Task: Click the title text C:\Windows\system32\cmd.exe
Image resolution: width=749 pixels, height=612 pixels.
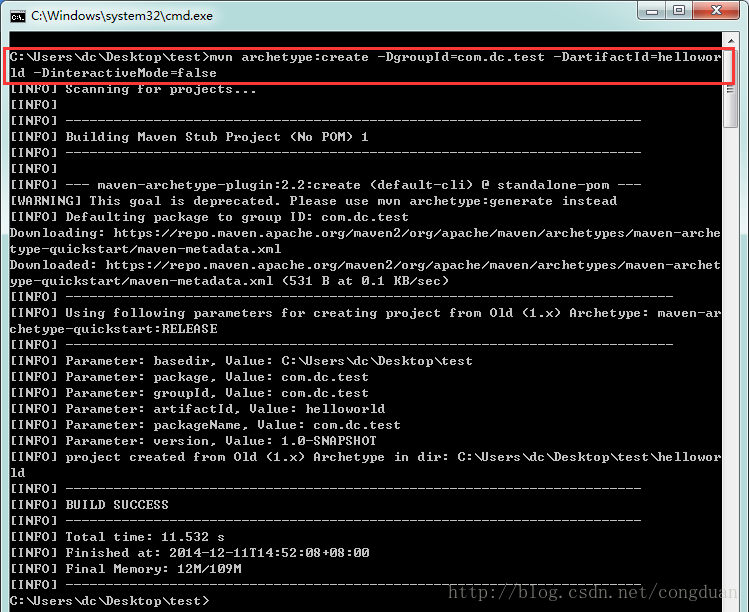Action: tap(122, 16)
